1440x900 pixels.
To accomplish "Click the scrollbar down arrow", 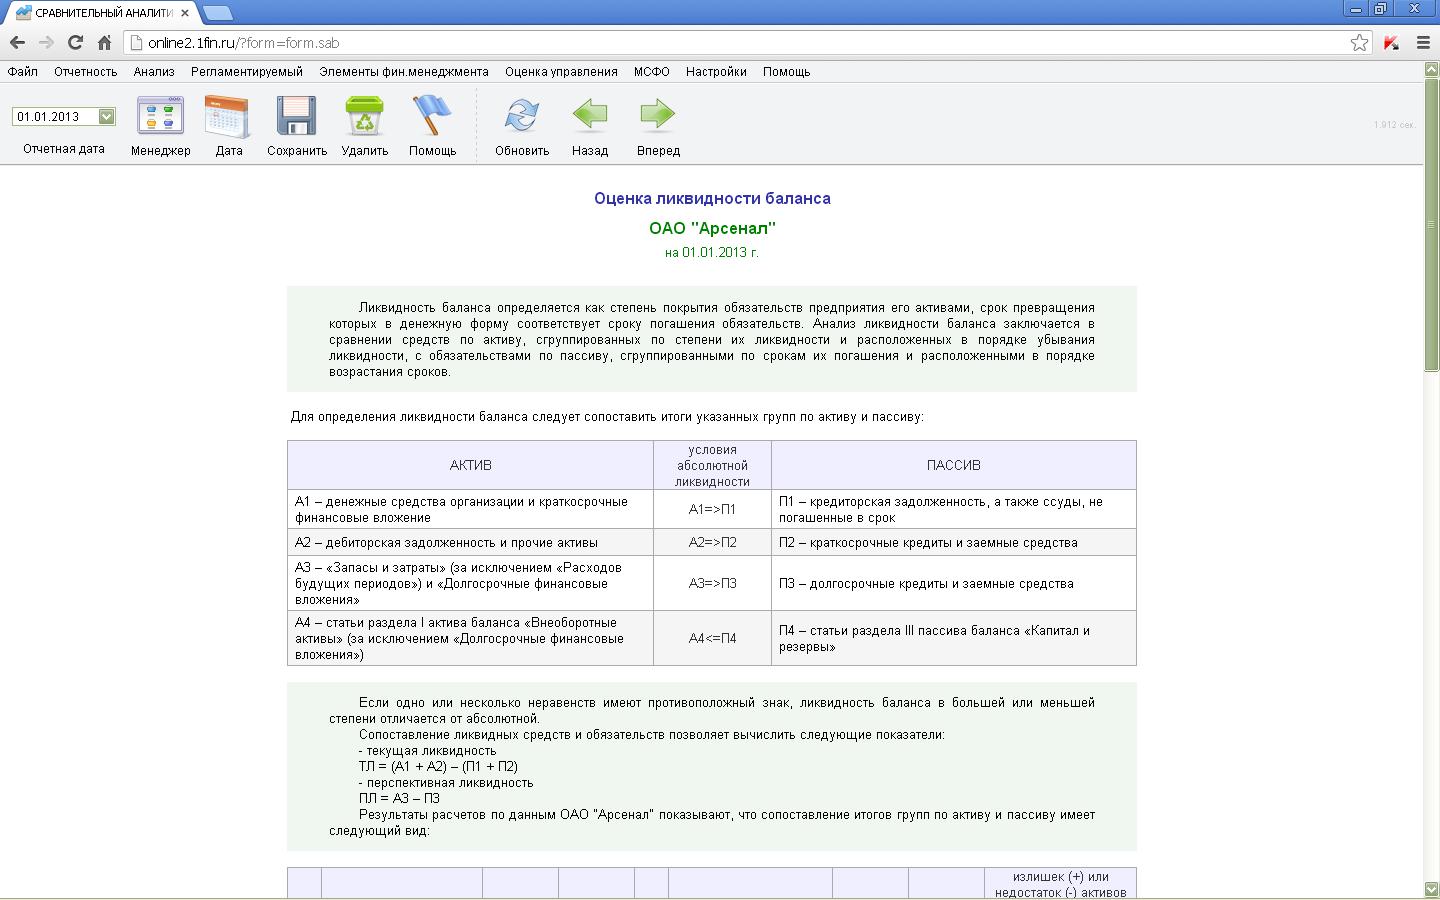I will point(1431,889).
